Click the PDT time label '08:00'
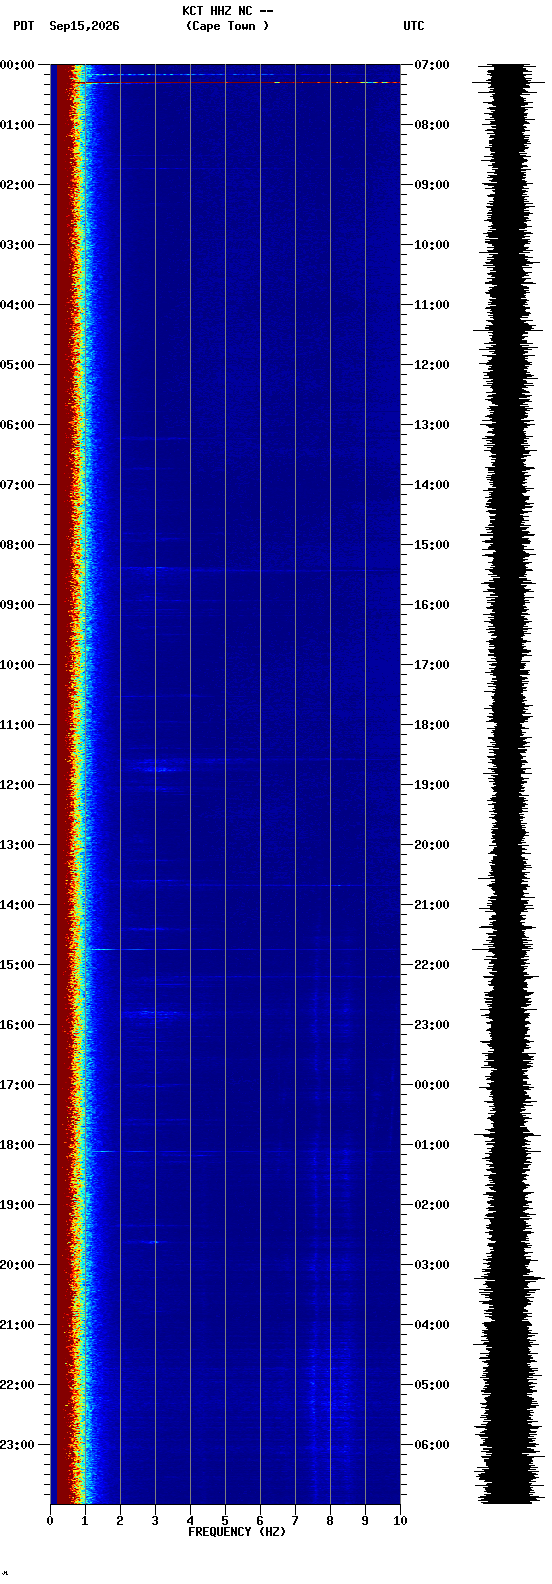The height and width of the screenshot is (1584, 552). [16, 545]
